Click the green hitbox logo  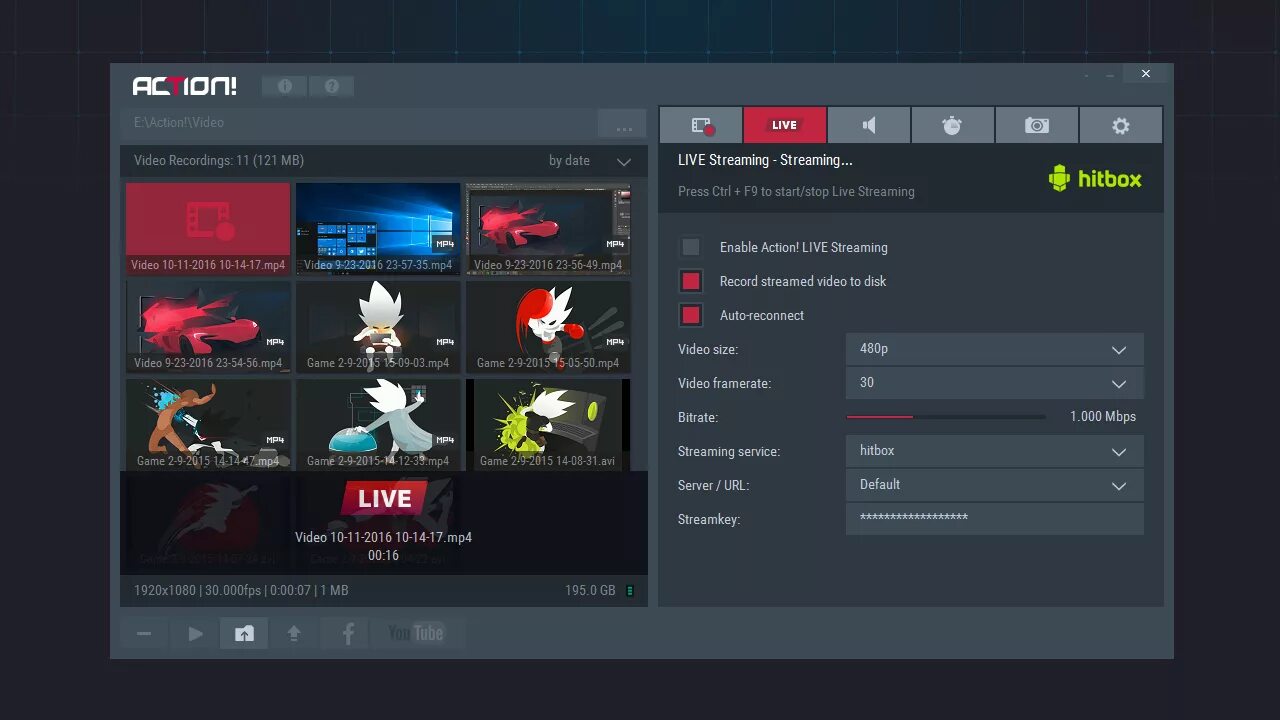[1095, 178]
